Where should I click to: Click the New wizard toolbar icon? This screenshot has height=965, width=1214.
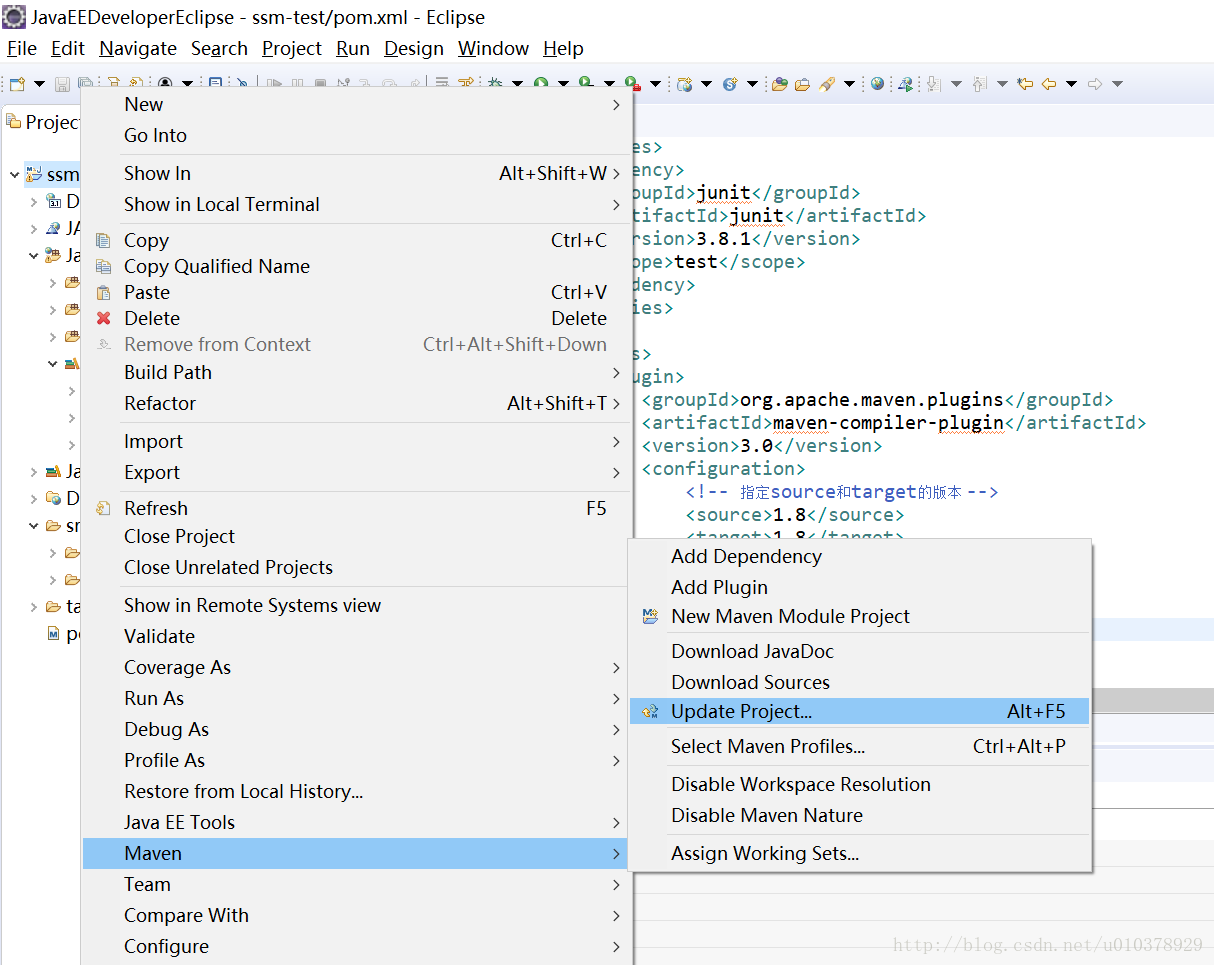(x=16, y=84)
